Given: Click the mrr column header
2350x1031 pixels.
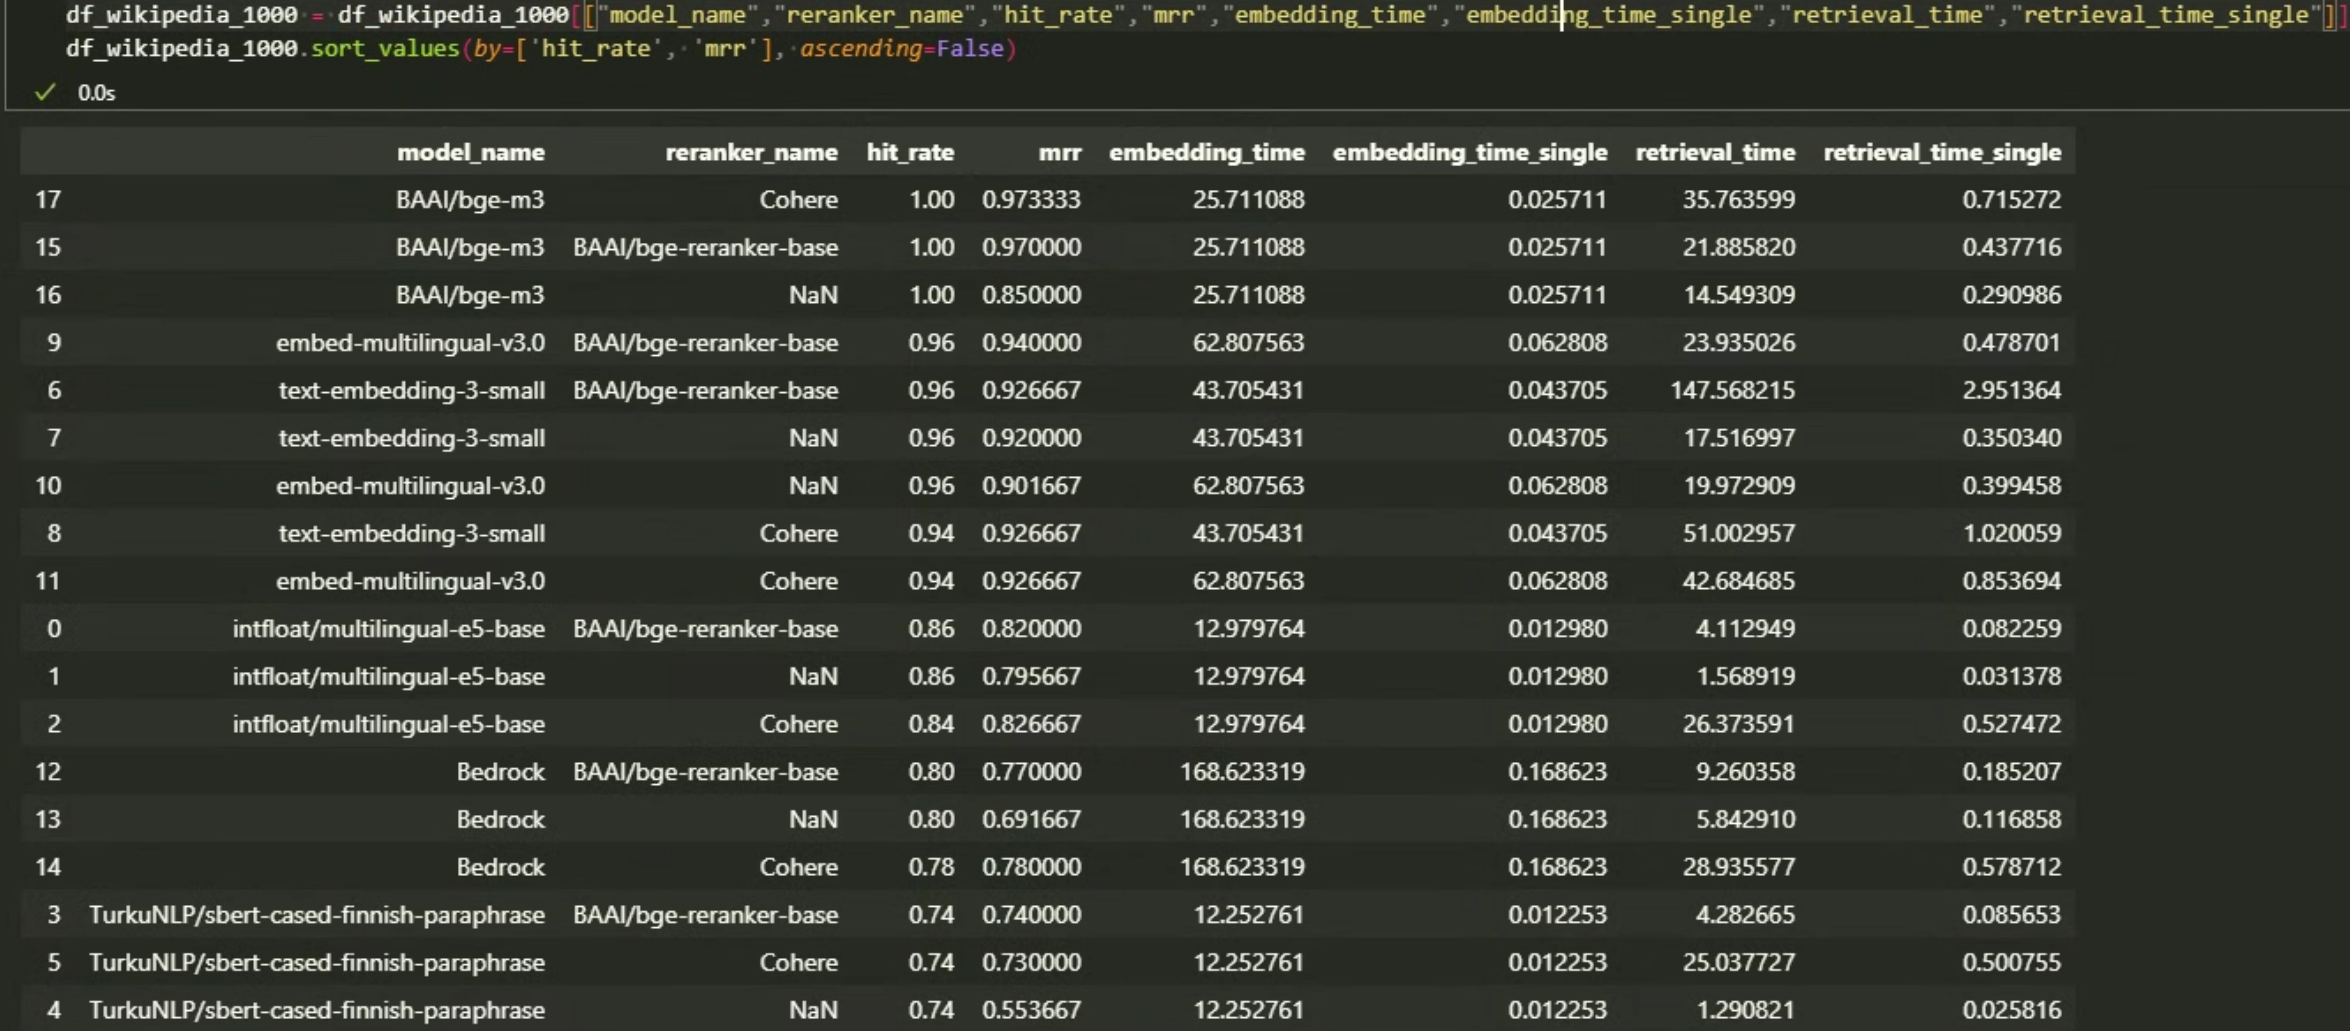Looking at the screenshot, I should click(x=1060, y=152).
